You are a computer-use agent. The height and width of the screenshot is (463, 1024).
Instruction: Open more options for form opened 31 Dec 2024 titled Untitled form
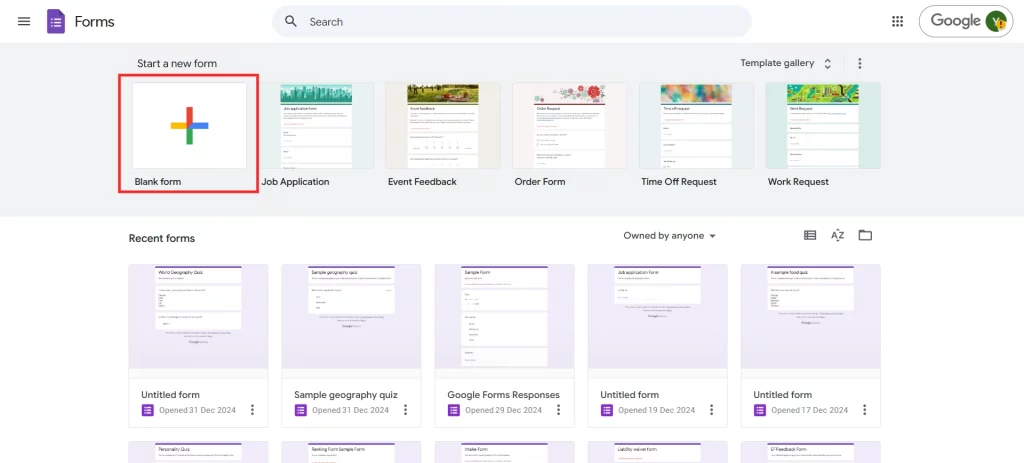click(253, 410)
